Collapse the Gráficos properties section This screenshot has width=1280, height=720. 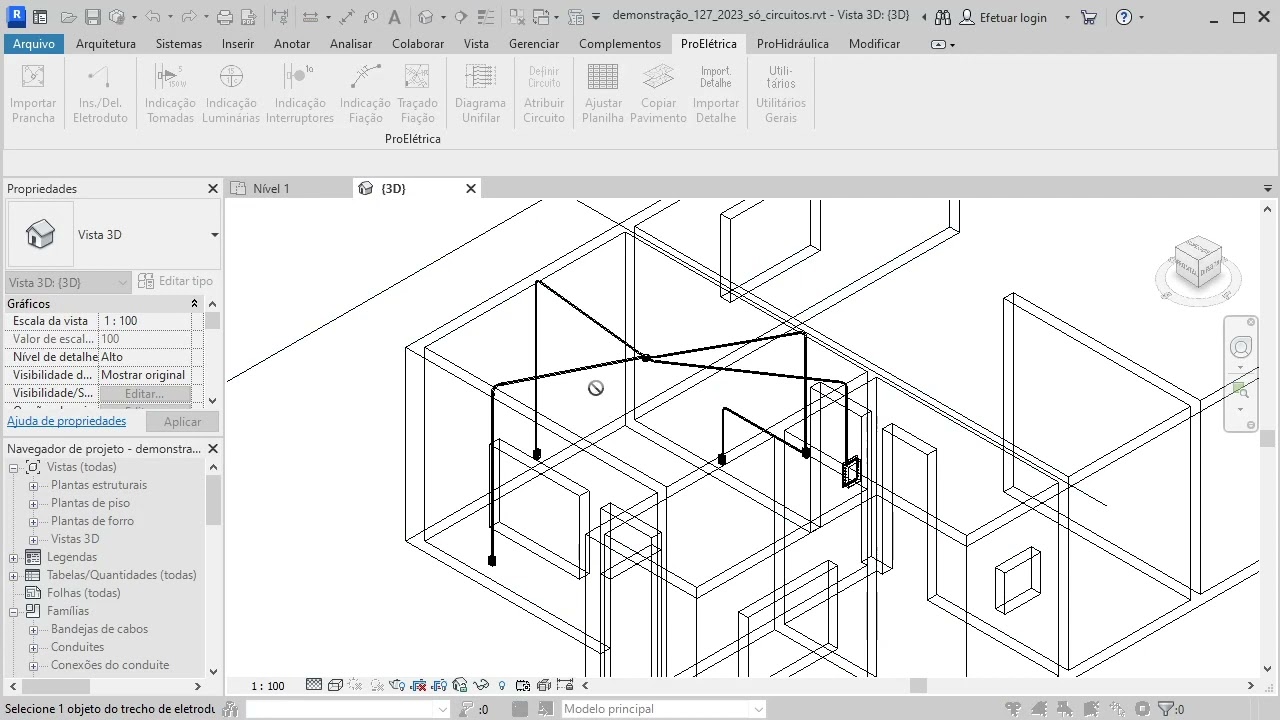195,303
